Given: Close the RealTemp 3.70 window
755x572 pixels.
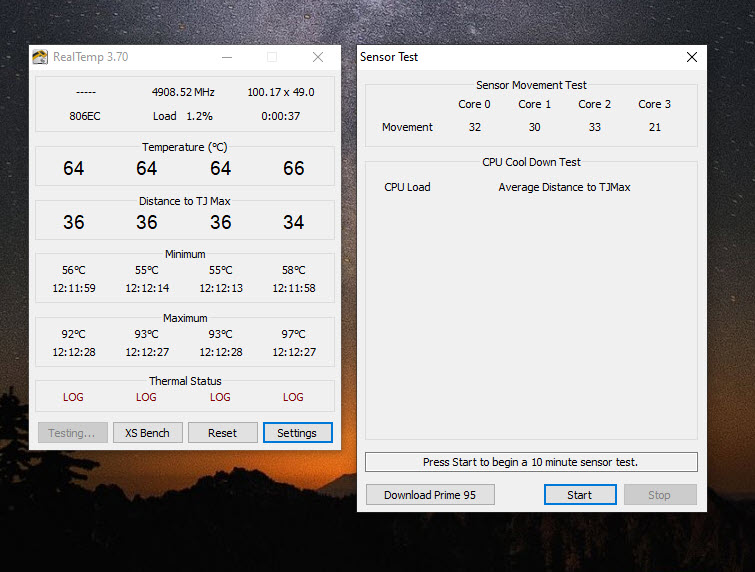Looking at the screenshot, I should [318, 57].
